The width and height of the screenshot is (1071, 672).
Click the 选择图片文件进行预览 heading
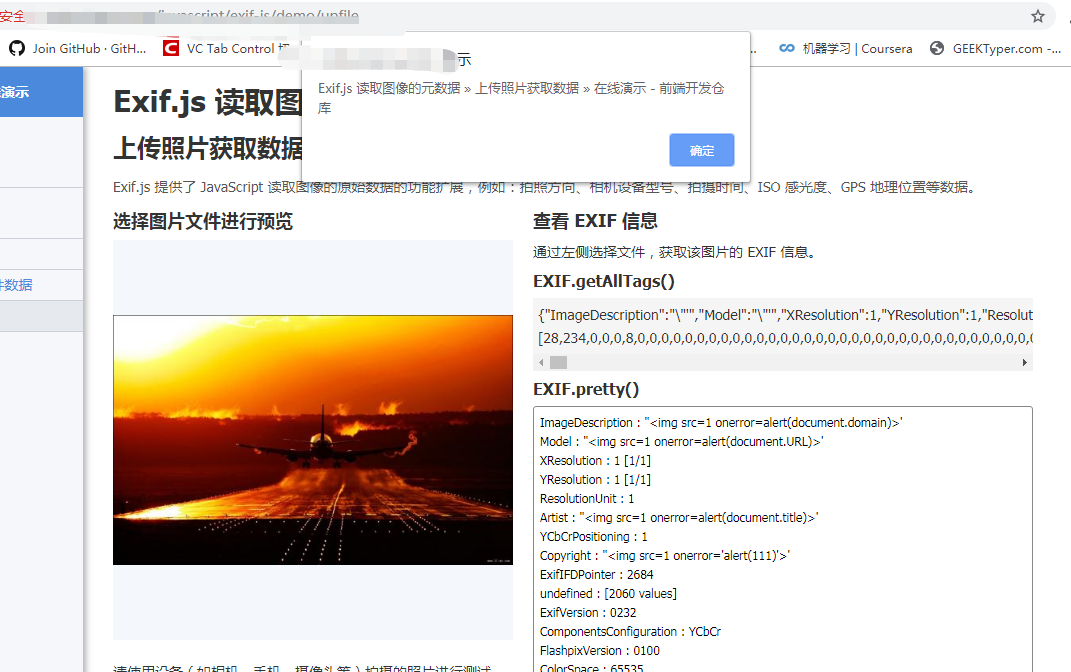203,221
